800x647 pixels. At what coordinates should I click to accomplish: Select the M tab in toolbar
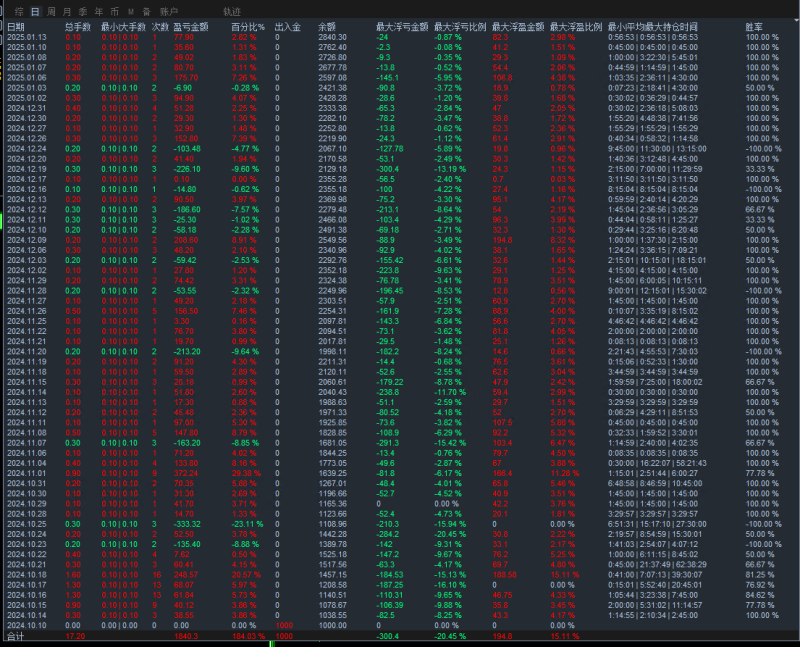131,10
